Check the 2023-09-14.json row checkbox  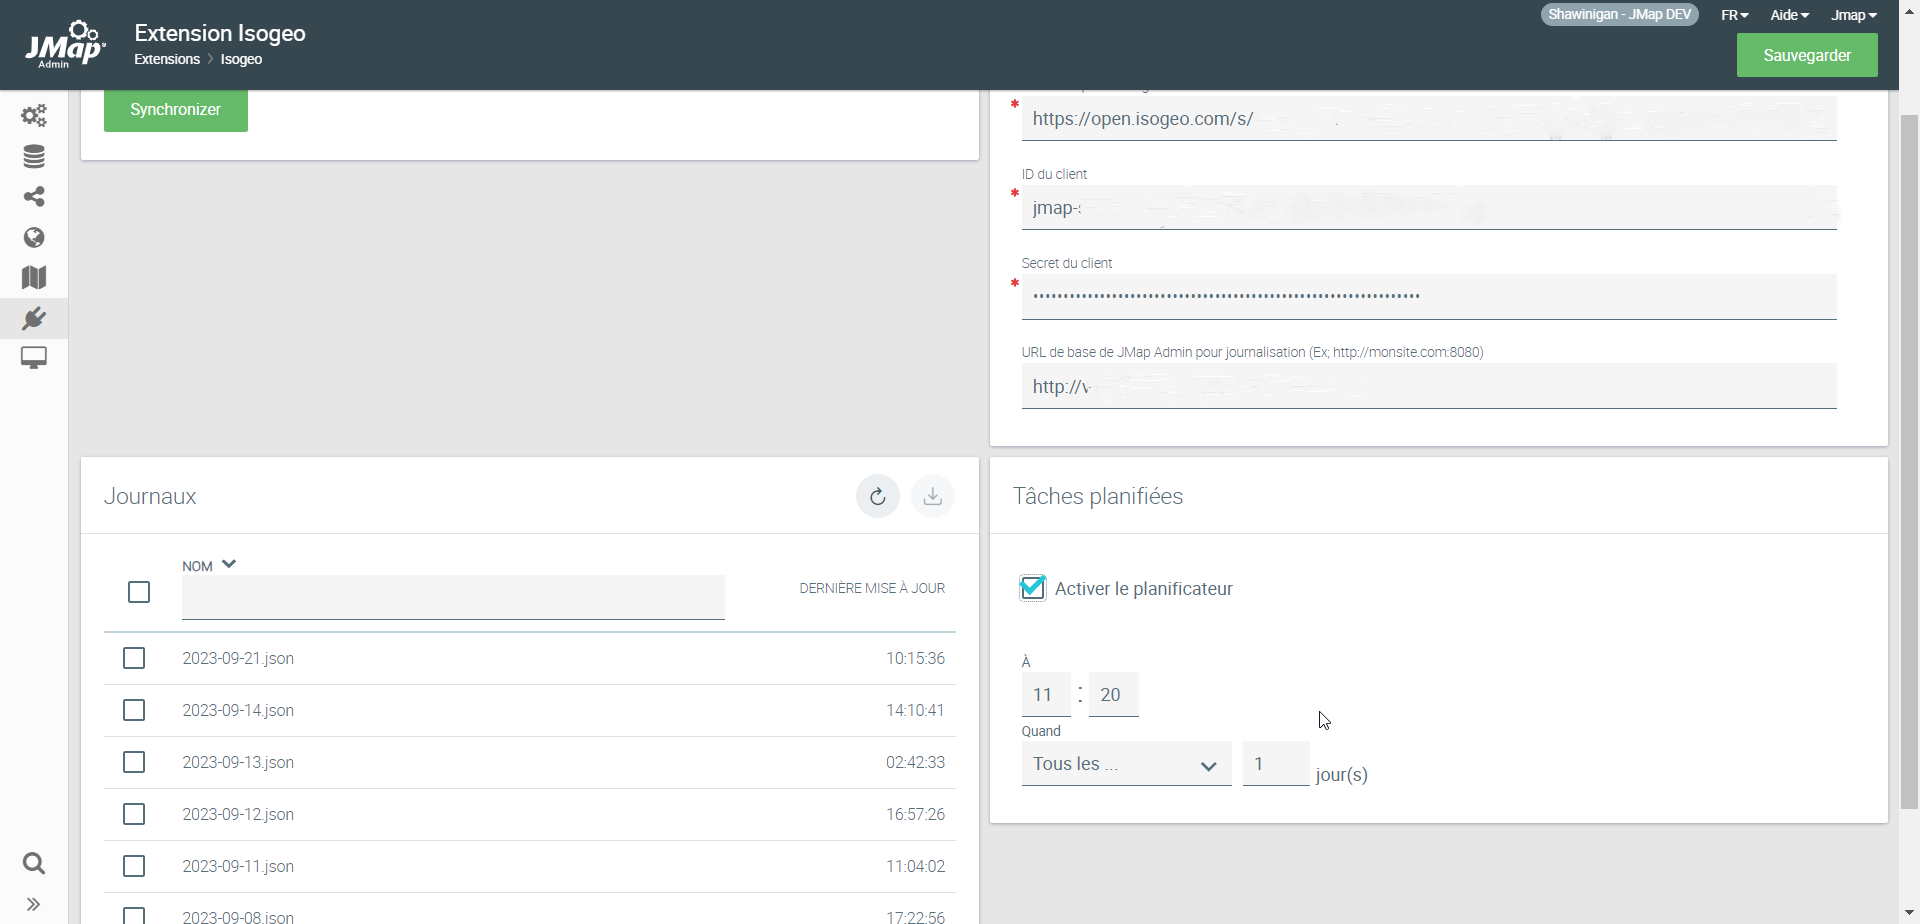coord(134,710)
